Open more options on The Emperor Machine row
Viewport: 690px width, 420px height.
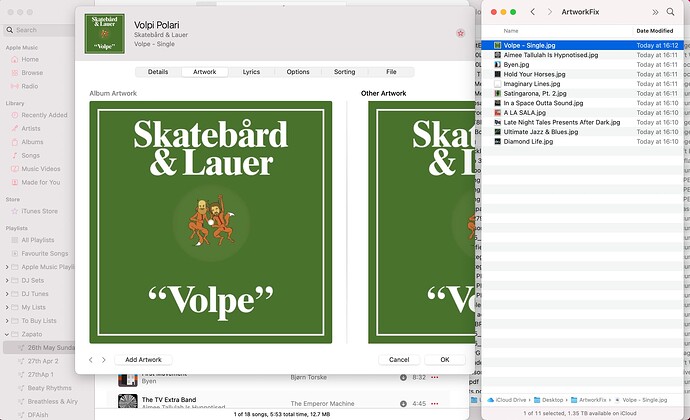[x=435, y=404]
